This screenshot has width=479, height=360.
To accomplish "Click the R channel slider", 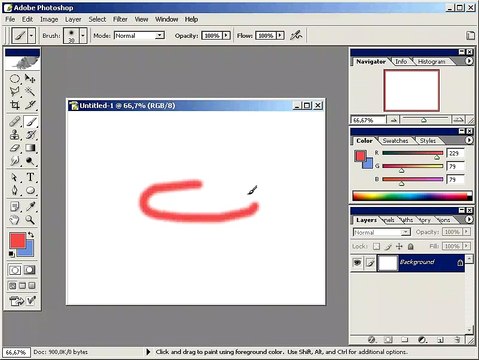I will pyautogui.click(x=413, y=153).
